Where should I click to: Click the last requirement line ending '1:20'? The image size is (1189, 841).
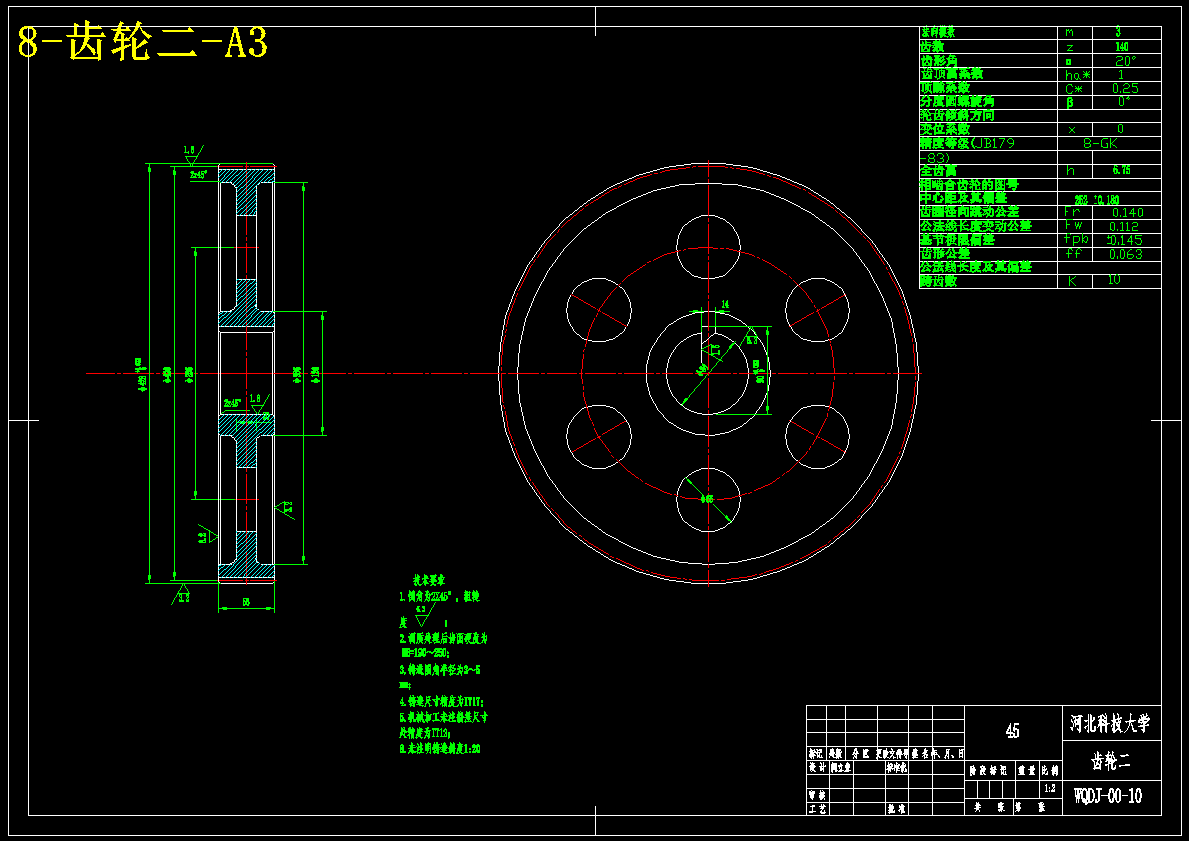click(440, 749)
